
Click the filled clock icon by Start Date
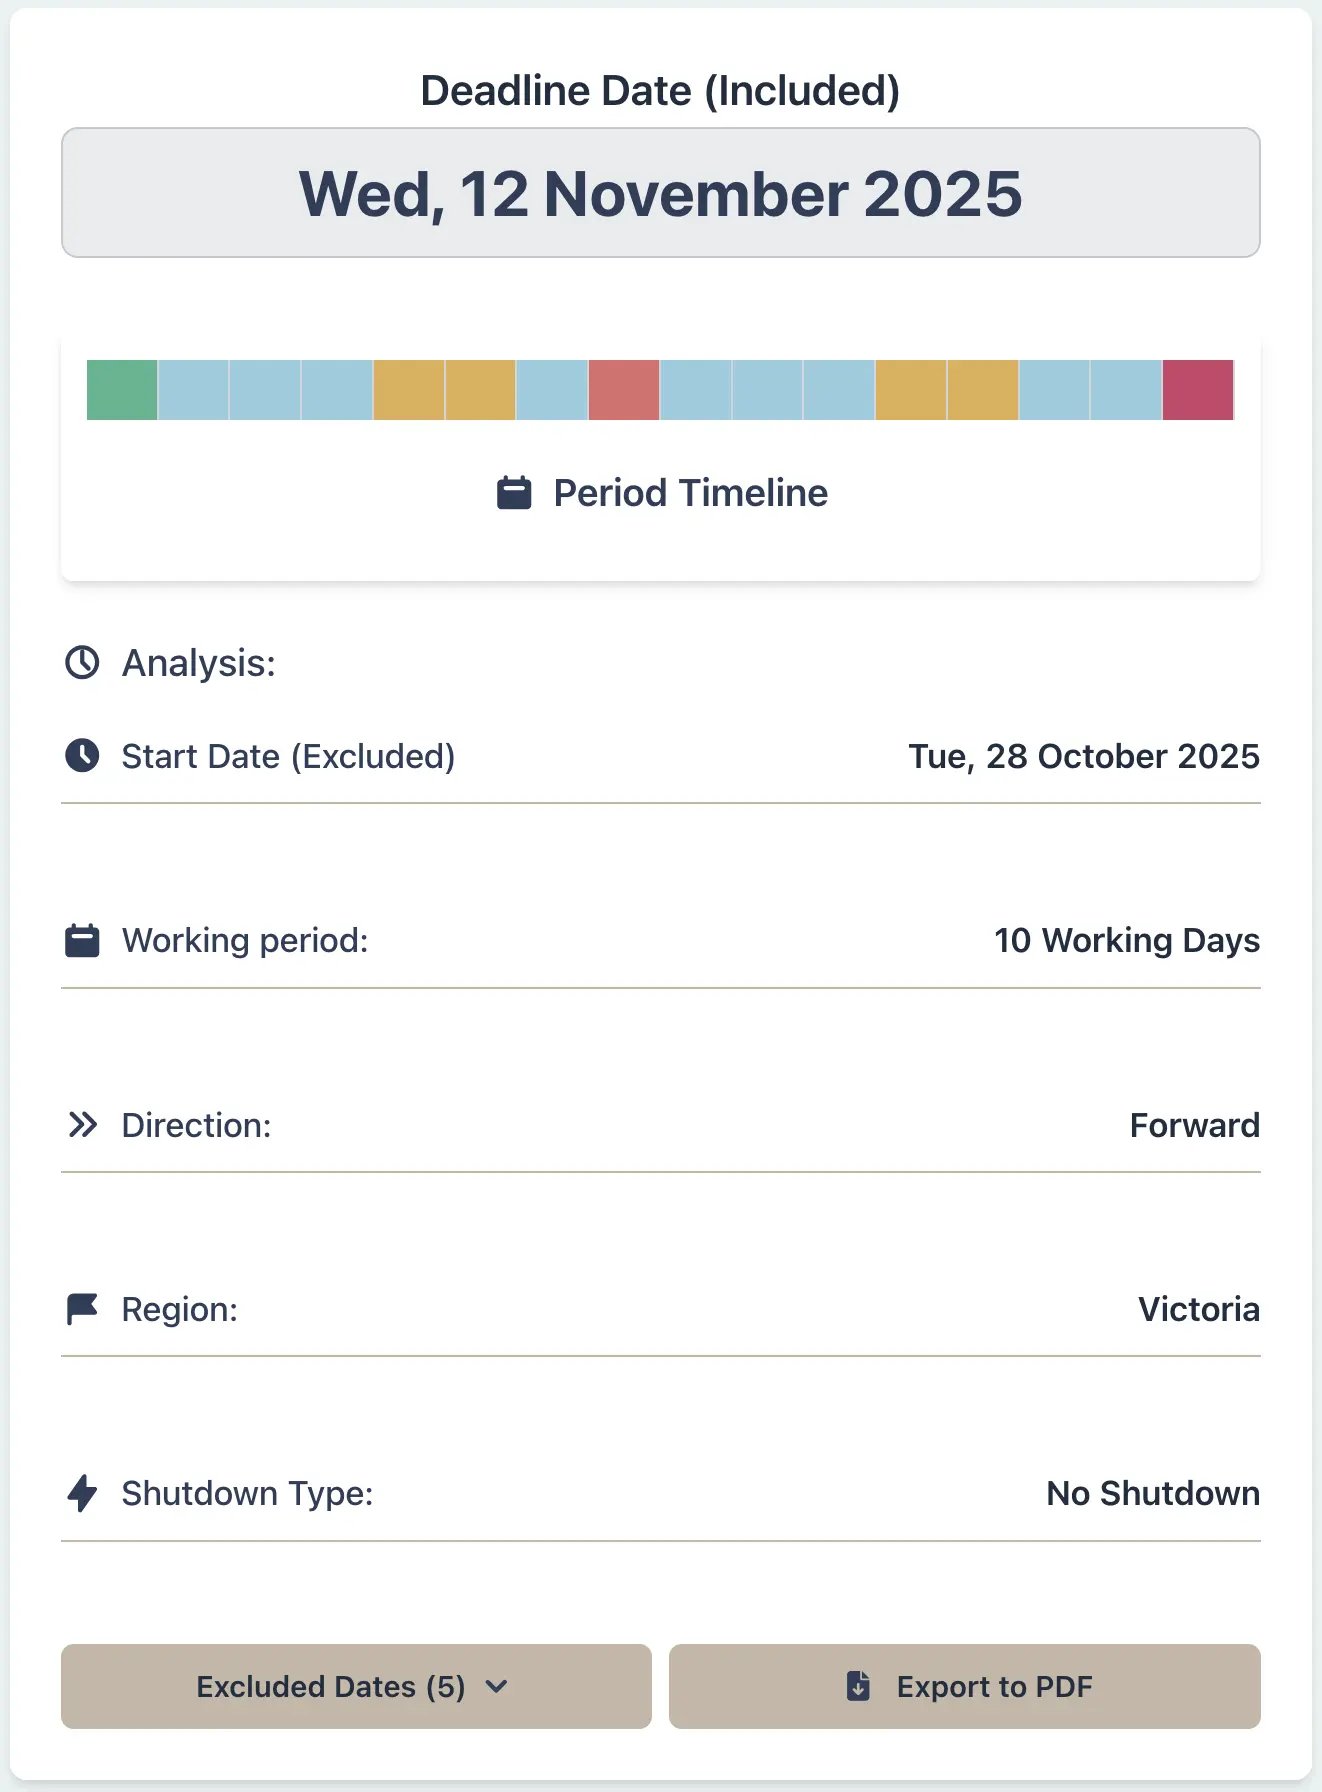pyautogui.click(x=82, y=756)
